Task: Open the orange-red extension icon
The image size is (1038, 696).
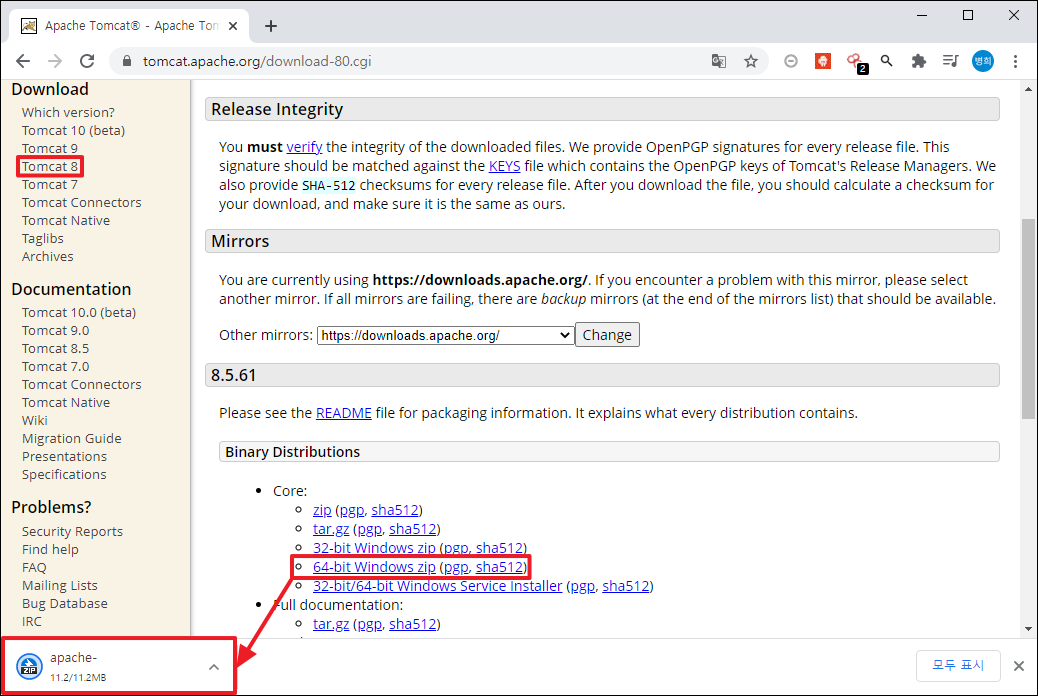Action: click(x=822, y=61)
